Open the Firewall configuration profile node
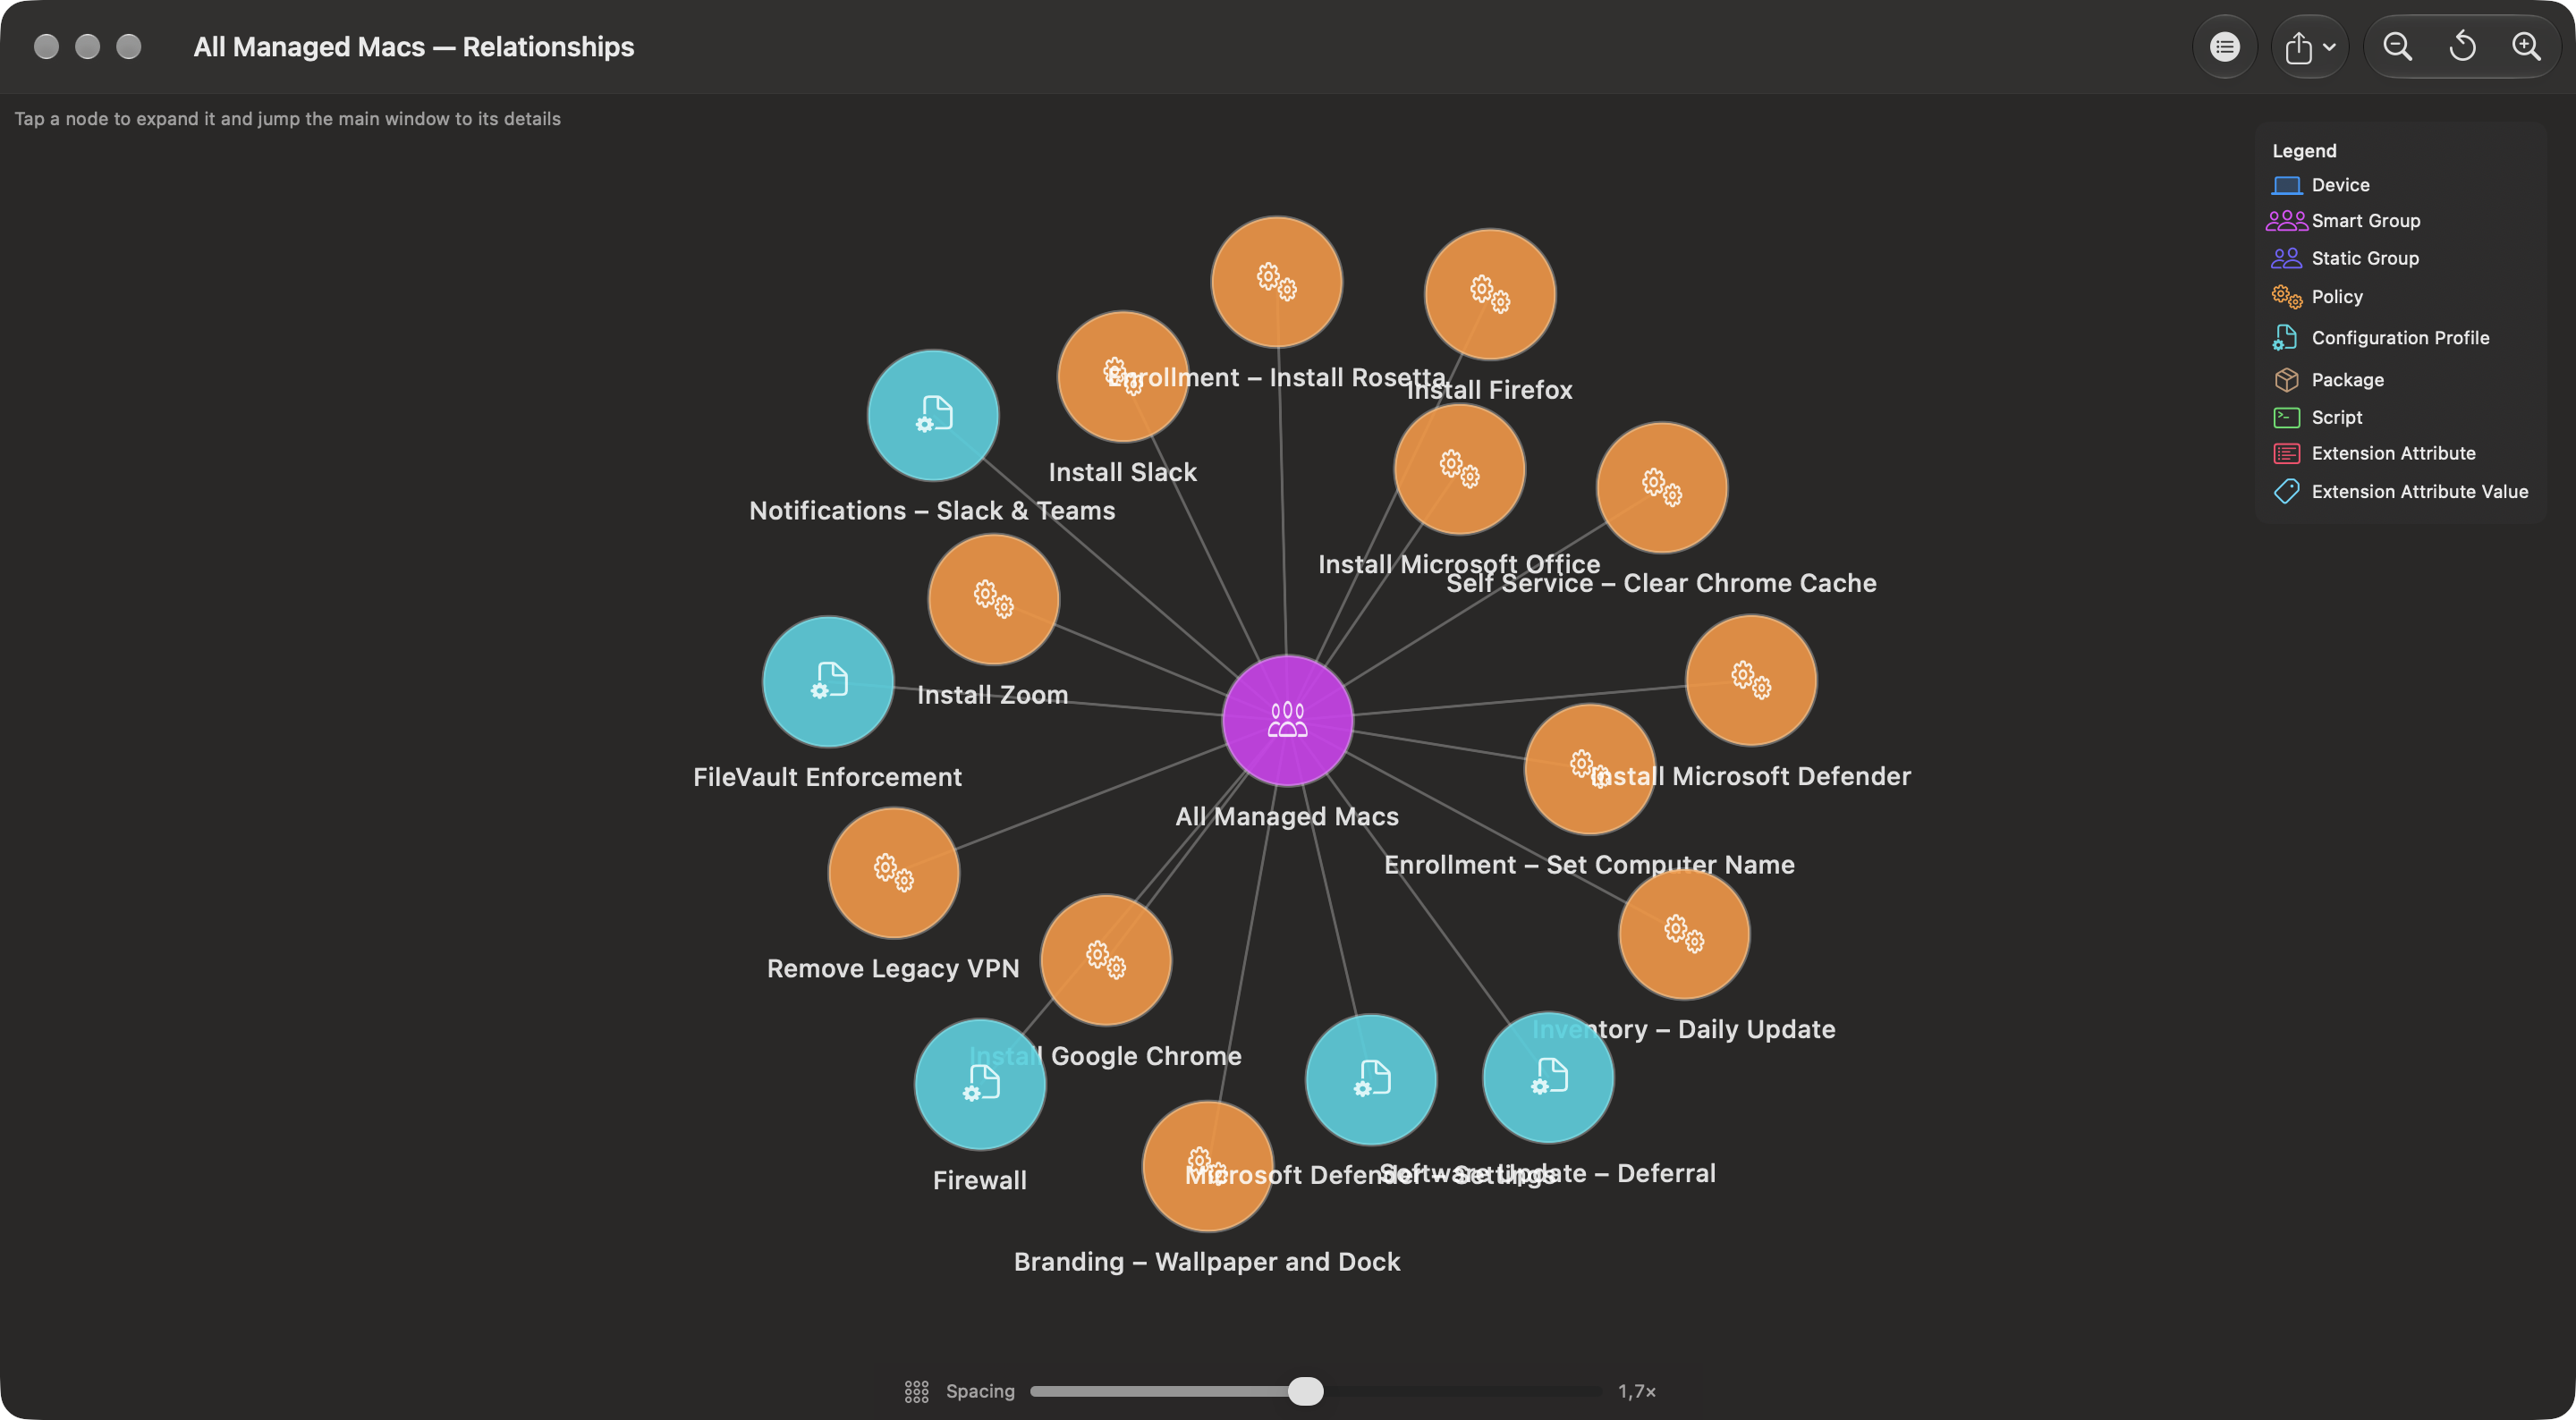Viewport: 2576px width, 1420px height. (x=980, y=1084)
